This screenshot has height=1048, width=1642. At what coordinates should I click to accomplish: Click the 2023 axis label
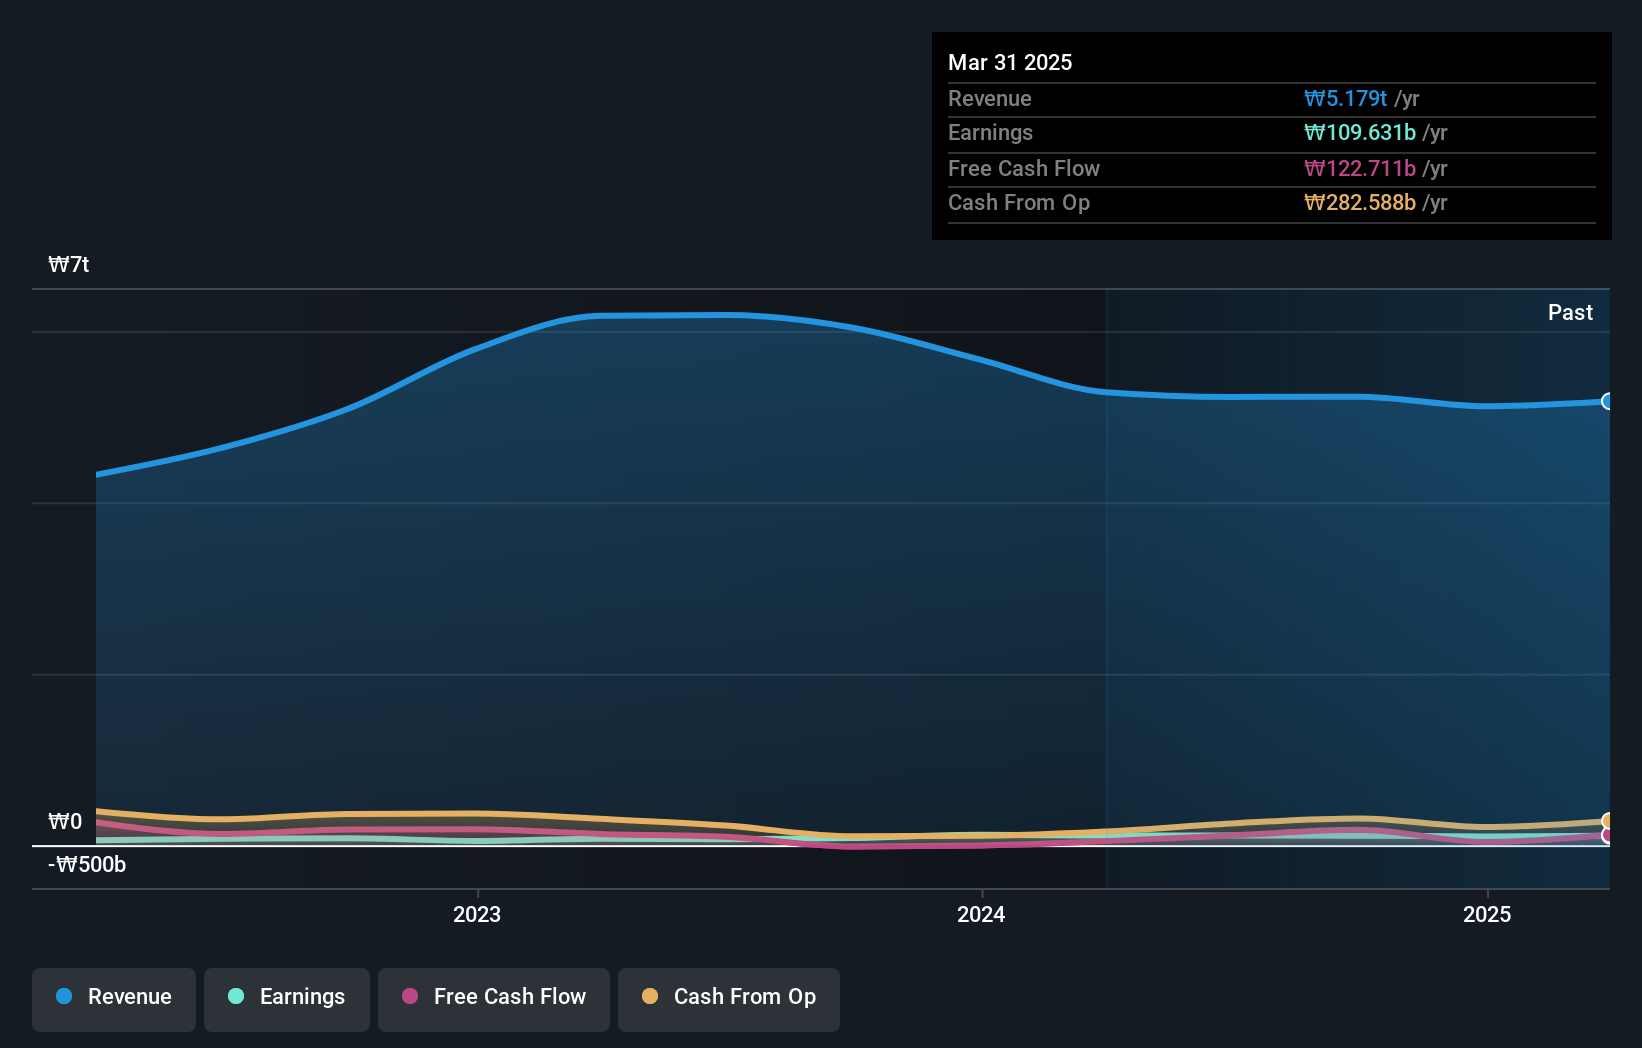(477, 914)
